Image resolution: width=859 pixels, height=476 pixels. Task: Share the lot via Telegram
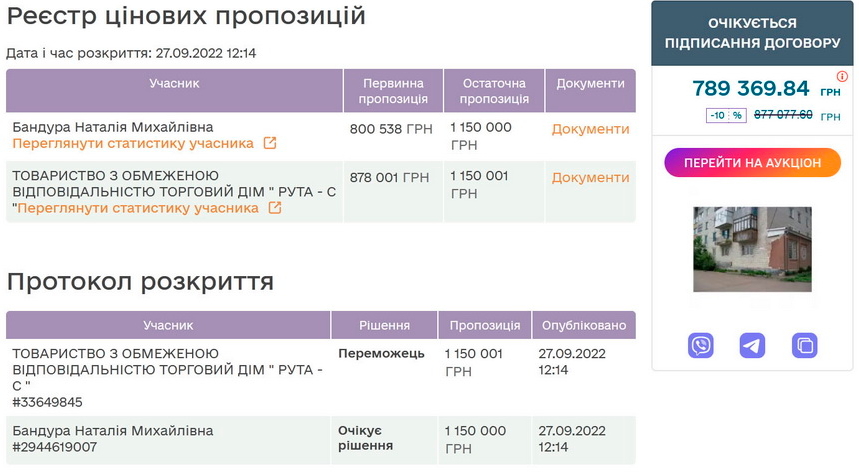point(752,346)
